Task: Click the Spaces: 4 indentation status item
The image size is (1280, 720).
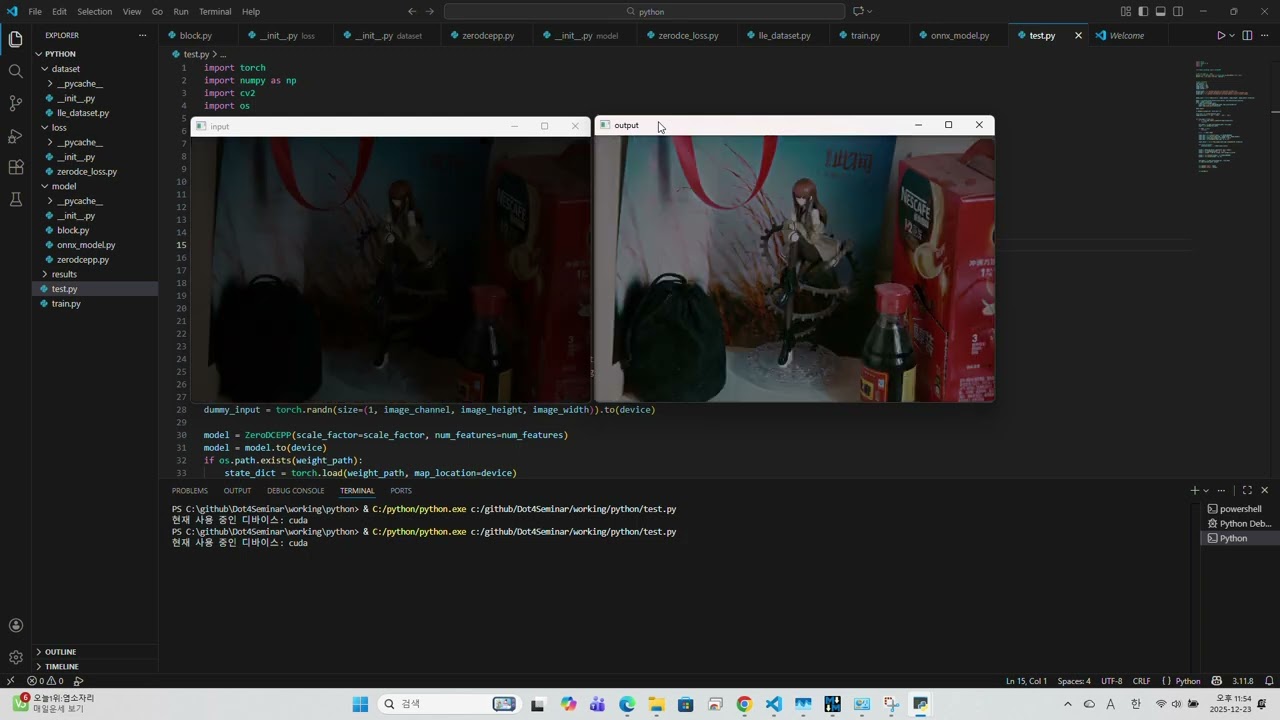Action: pos(1074,681)
